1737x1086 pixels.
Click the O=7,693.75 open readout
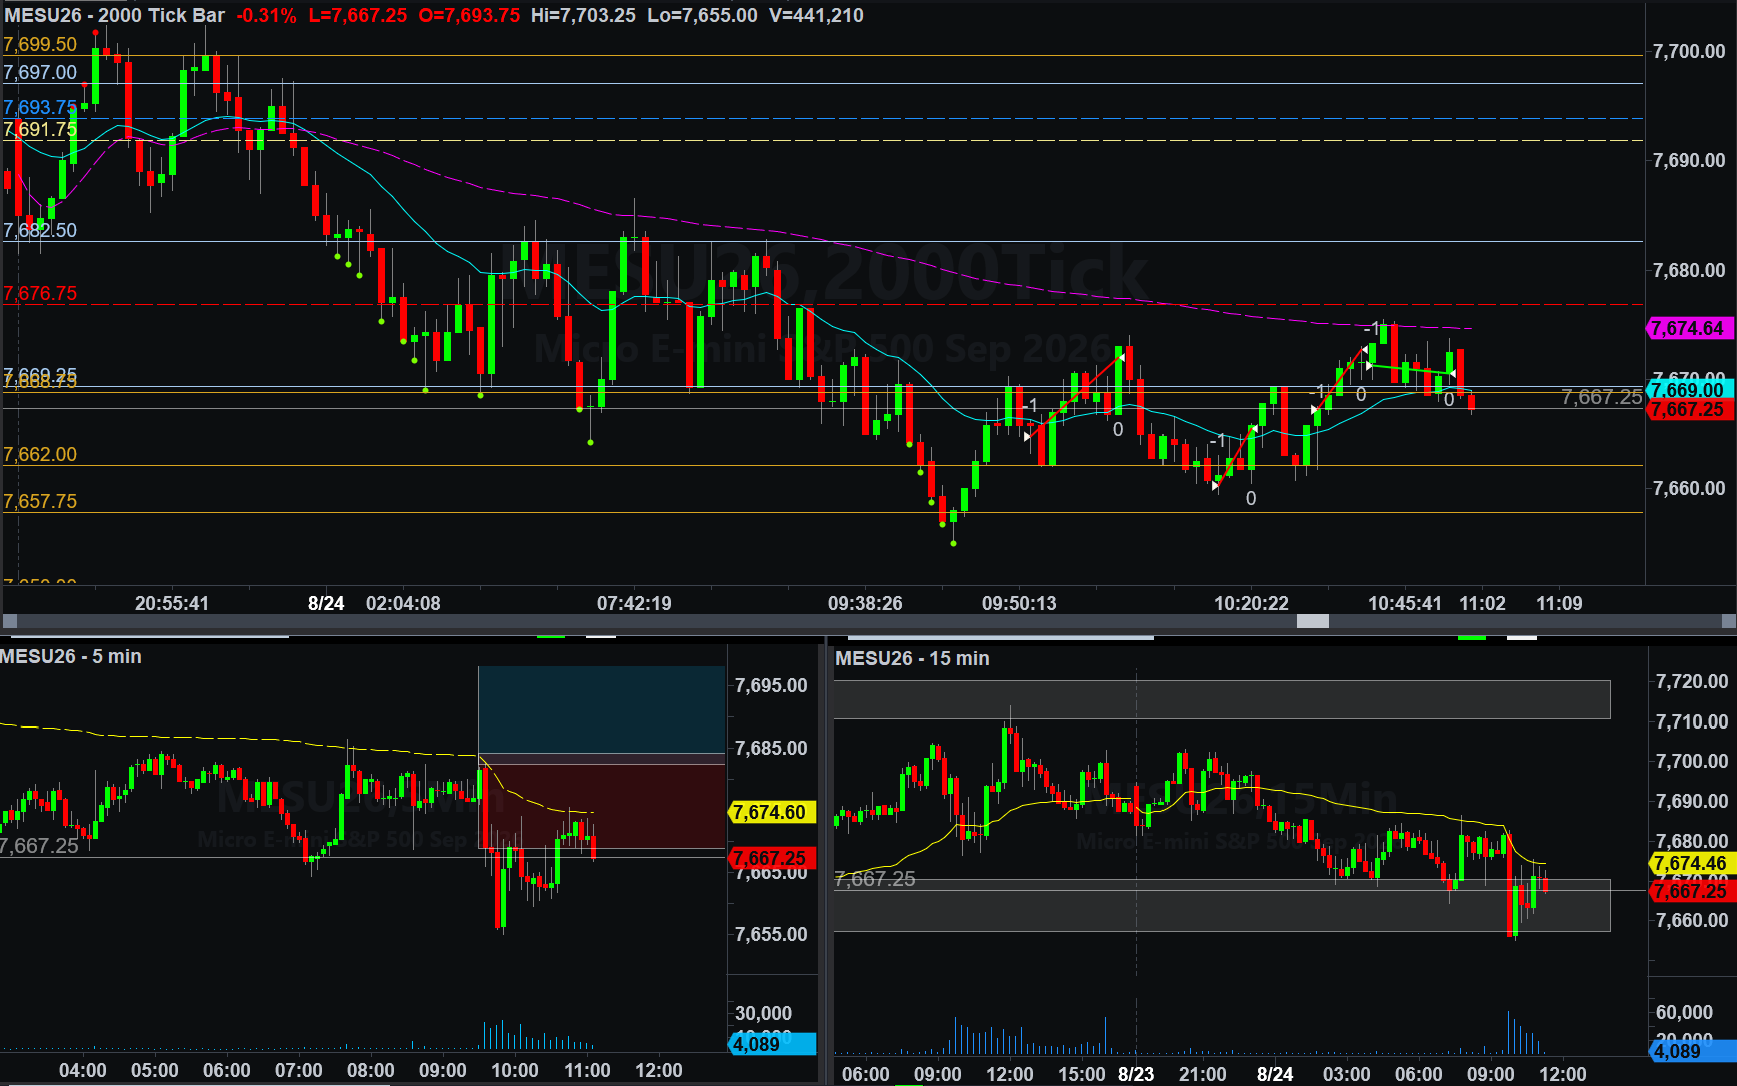[470, 15]
